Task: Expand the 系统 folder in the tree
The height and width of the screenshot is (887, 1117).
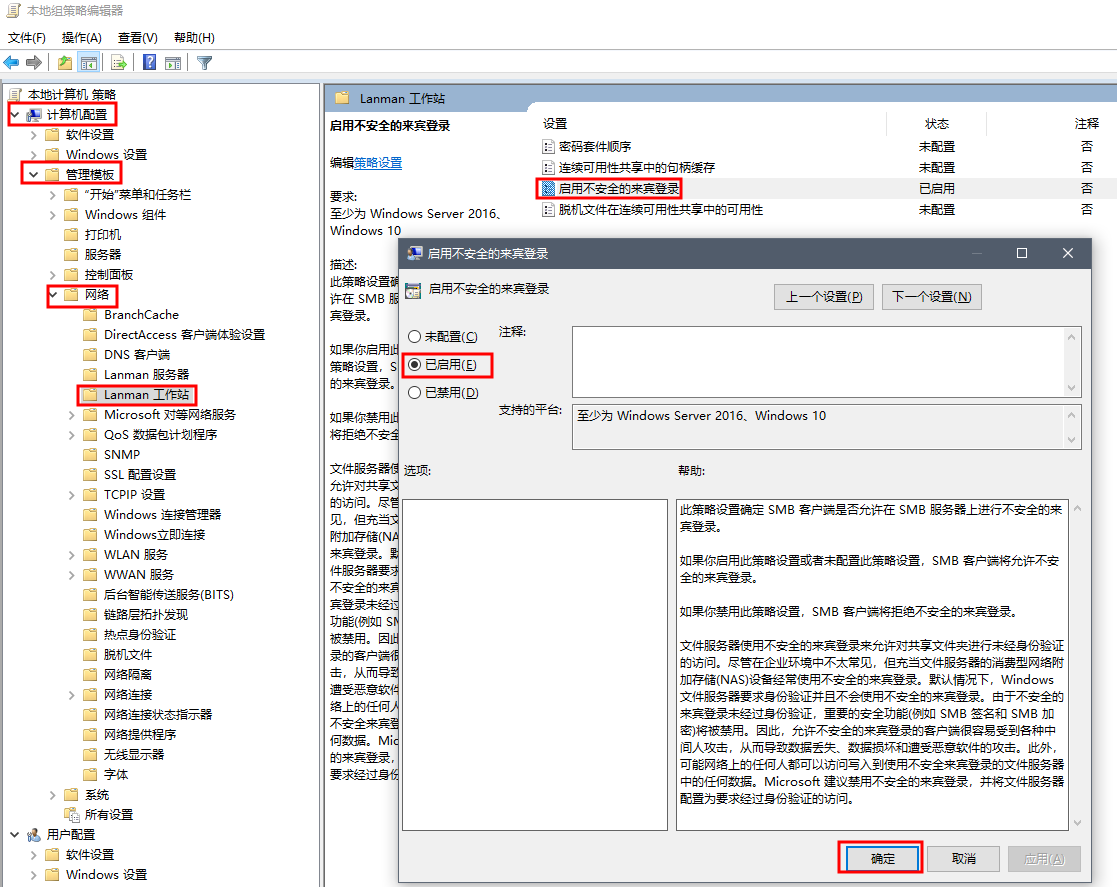Action: (x=53, y=795)
